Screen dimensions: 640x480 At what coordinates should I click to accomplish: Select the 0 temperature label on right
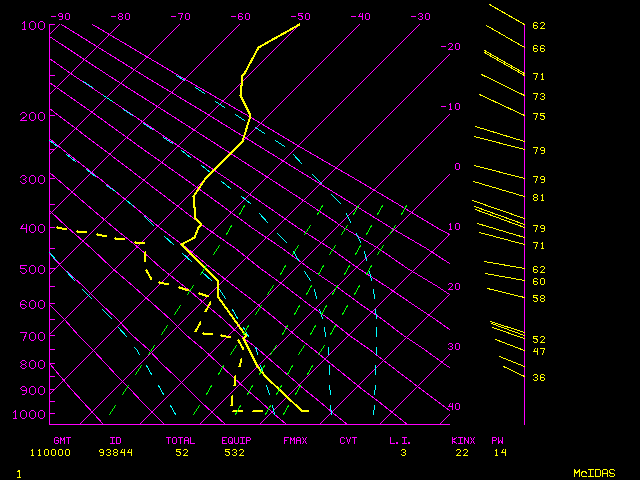coord(457,167)
